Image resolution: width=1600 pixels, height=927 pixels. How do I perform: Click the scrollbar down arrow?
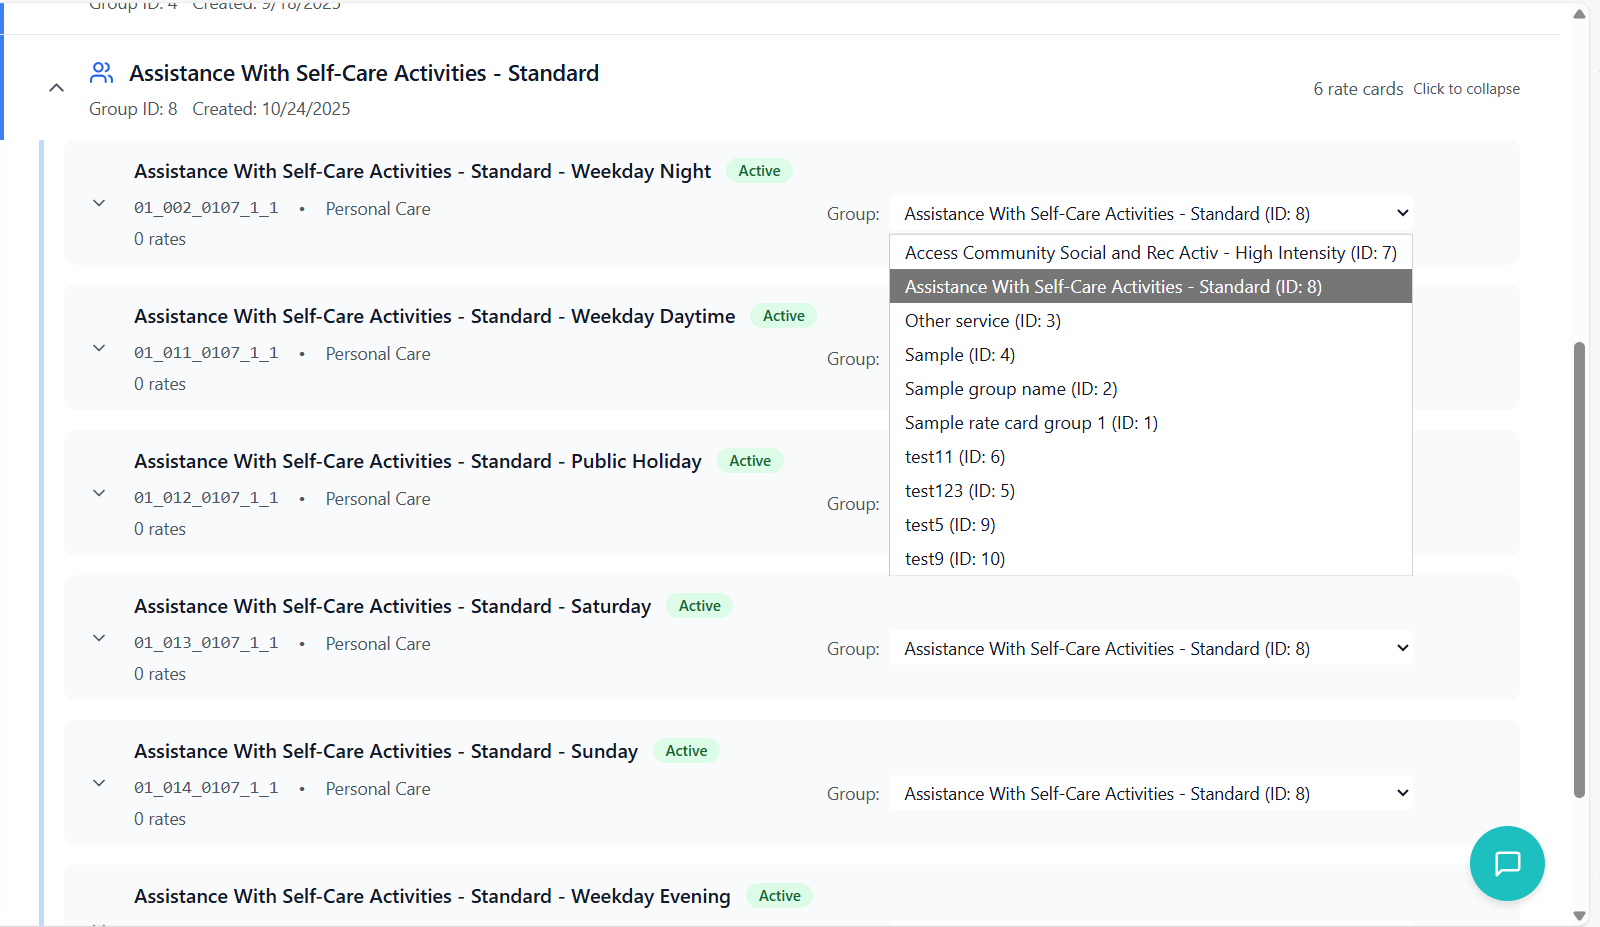(x=1579, y=915)
